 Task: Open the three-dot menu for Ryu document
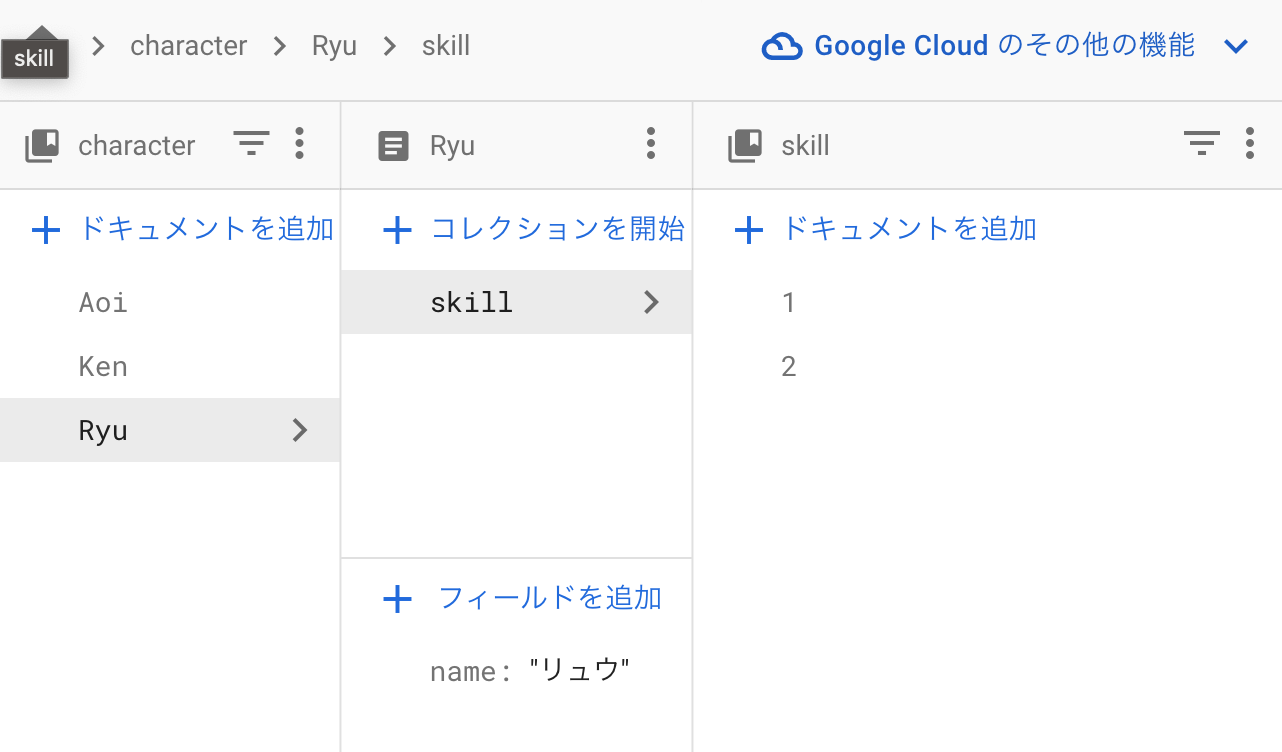[x=651, y=145]
